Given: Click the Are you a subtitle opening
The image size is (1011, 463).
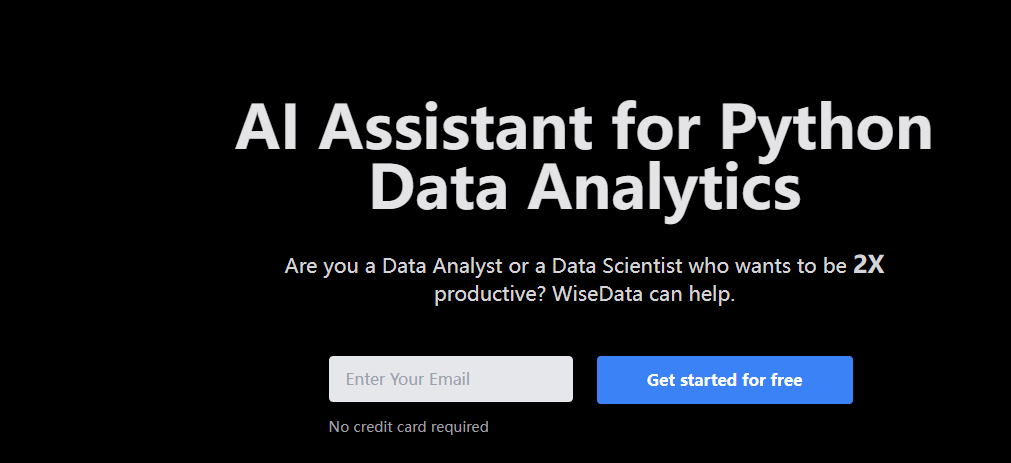Looking at the screenshot, I should coord(325,266).
